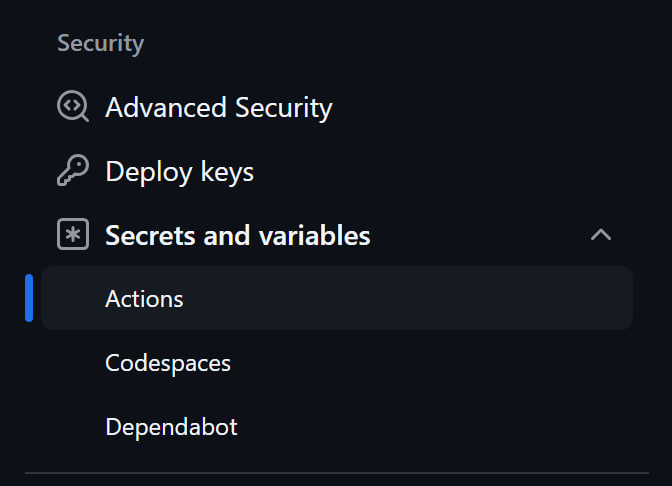The height and width of the screenshot is (486, 672).
Task: Click space between Secrets label and chevron
Action: coord(480,235)
